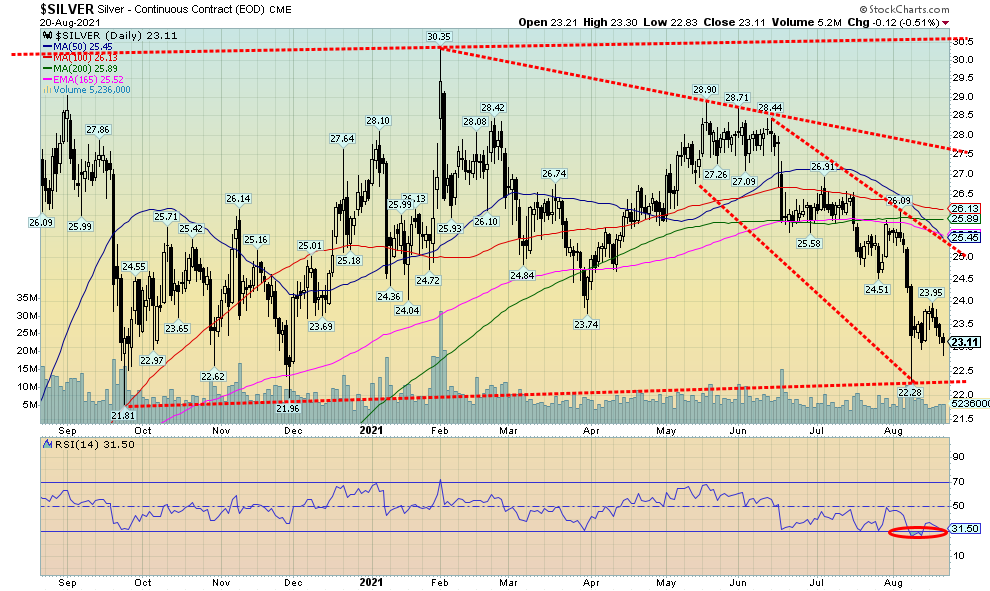Viewport: 990px width, 591px height.
Task: Click the red MA(100) legend entry
Action: tap(80, 56)
